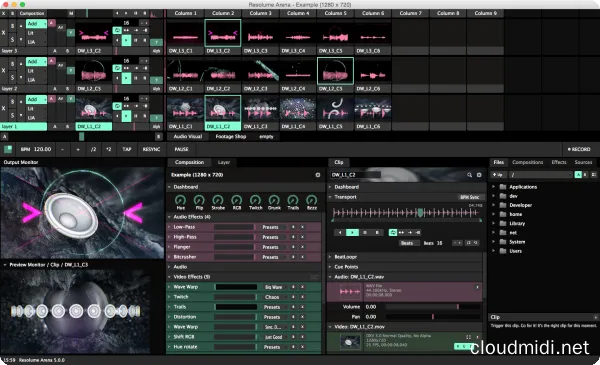Click the A/B crossfader handle
The width and height of the screenshot is (600, 365).
point(82,137)
